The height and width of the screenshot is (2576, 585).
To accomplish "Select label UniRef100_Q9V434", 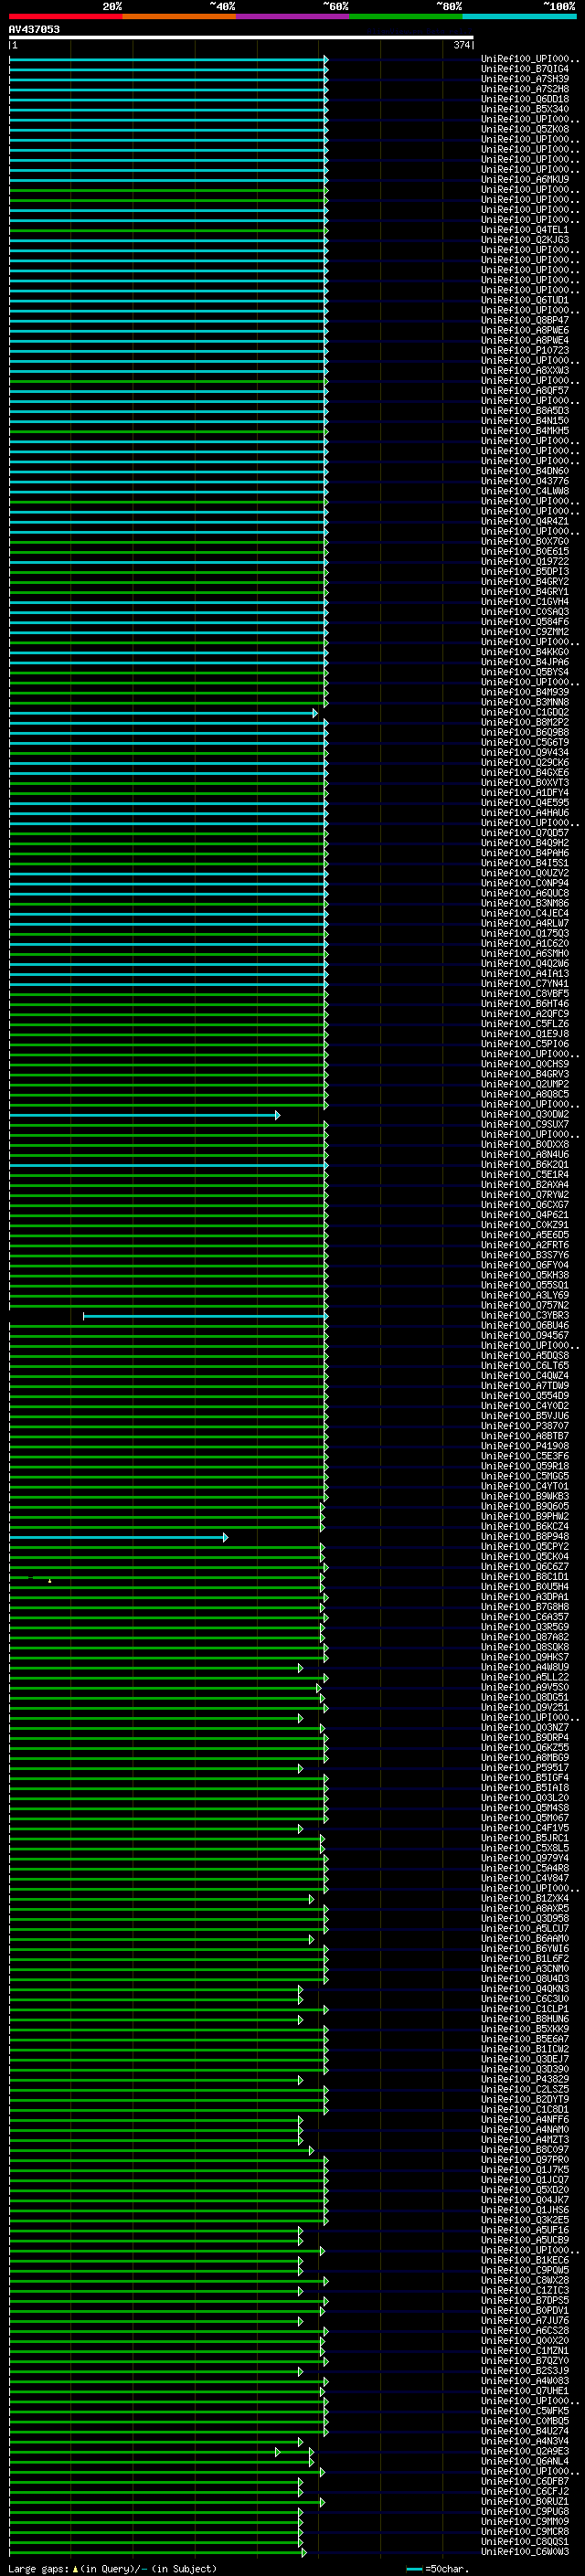I will (x=524, y=753).
